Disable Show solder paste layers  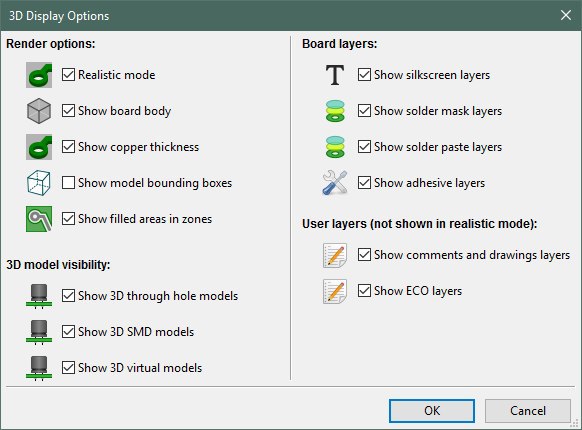tap(364, 147)
